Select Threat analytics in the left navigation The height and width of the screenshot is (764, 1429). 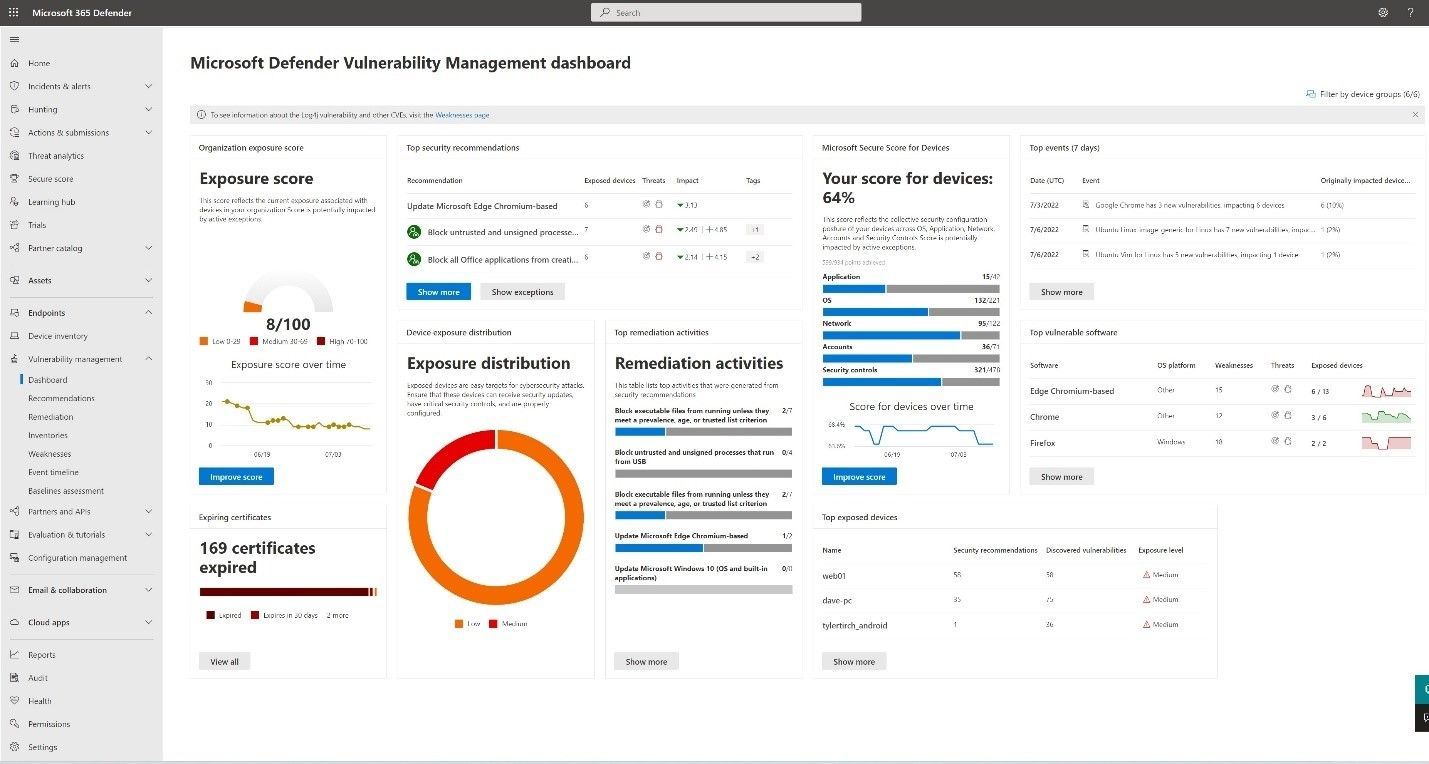[x=58, y=155]
